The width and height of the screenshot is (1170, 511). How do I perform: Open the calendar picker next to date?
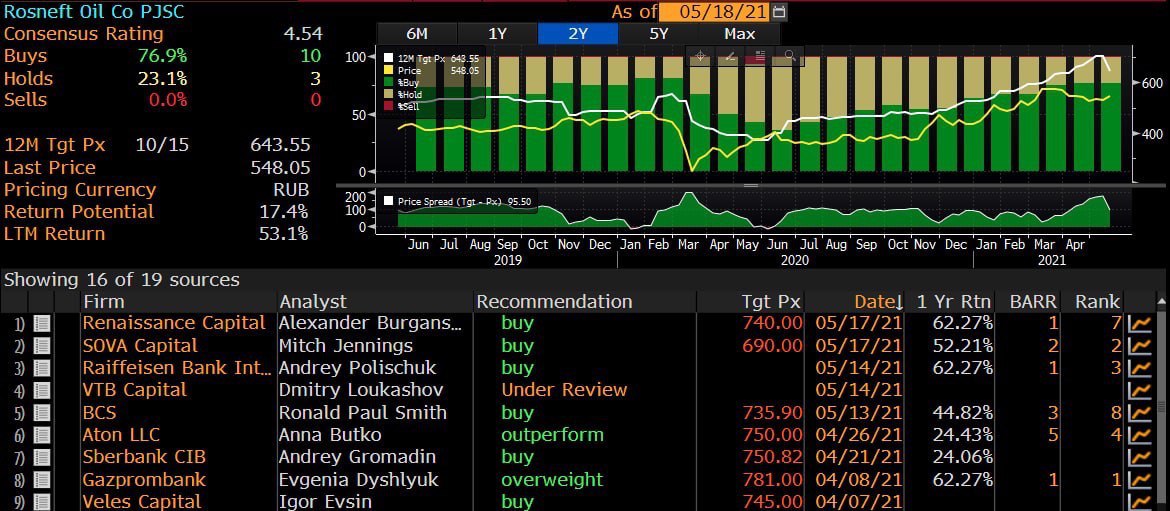click(780, 12)
